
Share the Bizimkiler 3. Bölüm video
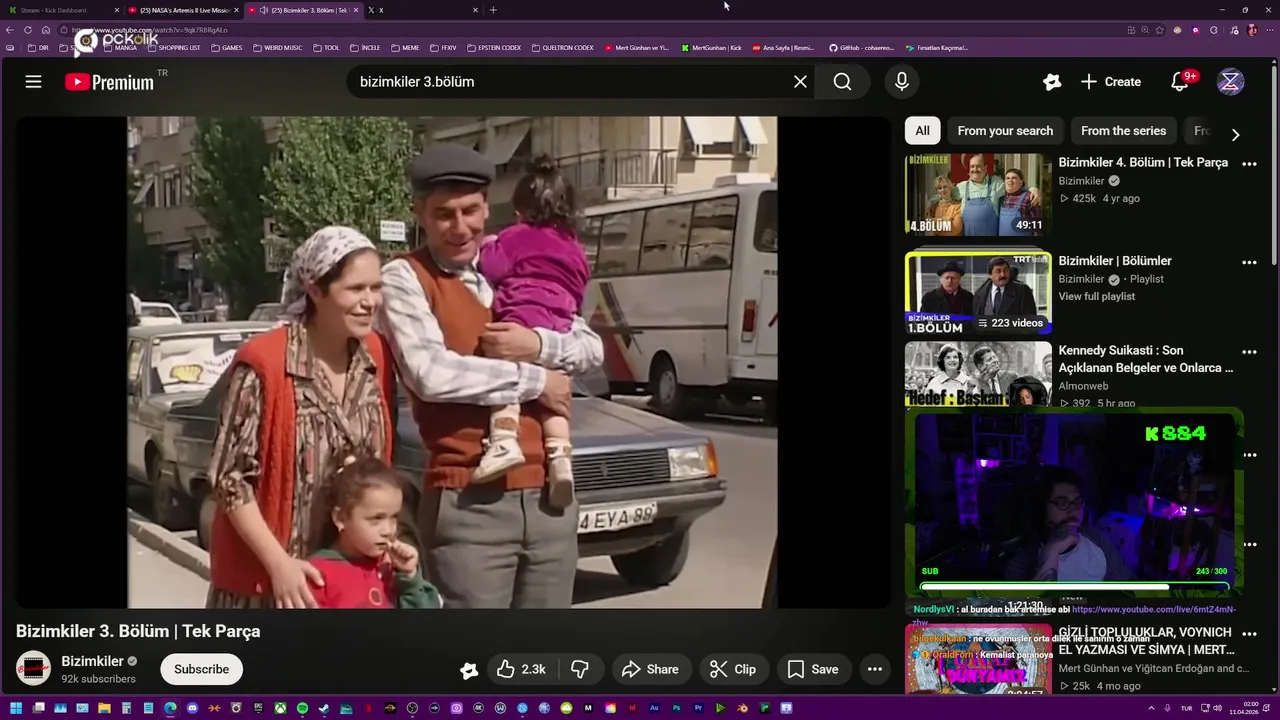click(x=650, y=669)
